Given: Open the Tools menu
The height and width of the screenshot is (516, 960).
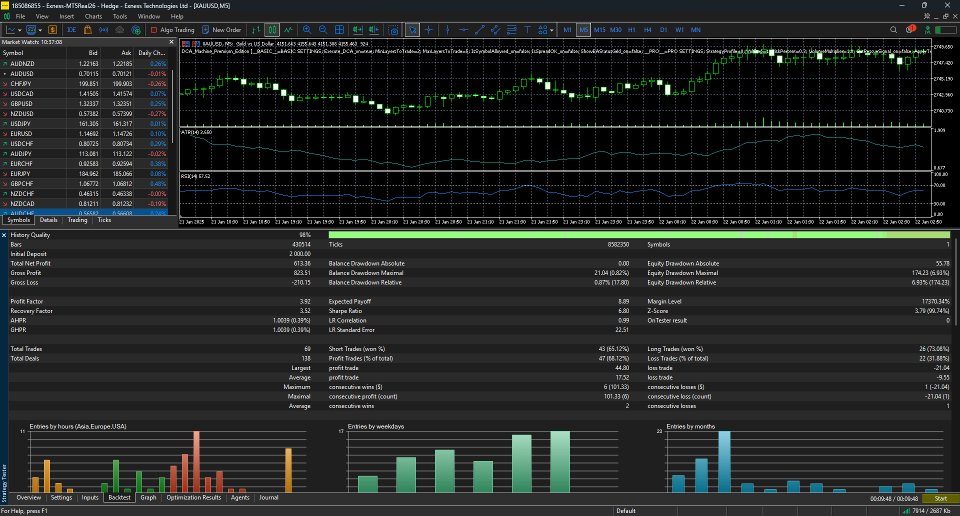Looking at the screenshot, I should click(120, 17).
